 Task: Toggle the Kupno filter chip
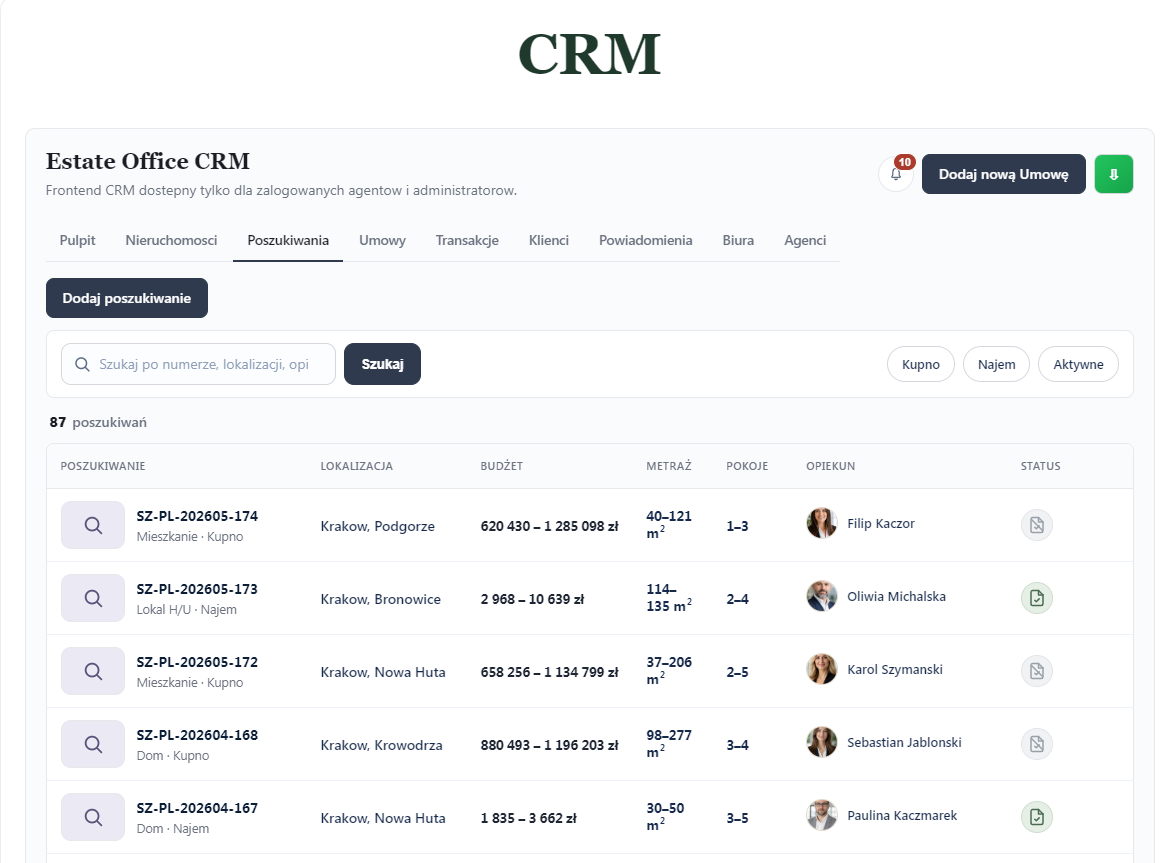tap(920, 364)
